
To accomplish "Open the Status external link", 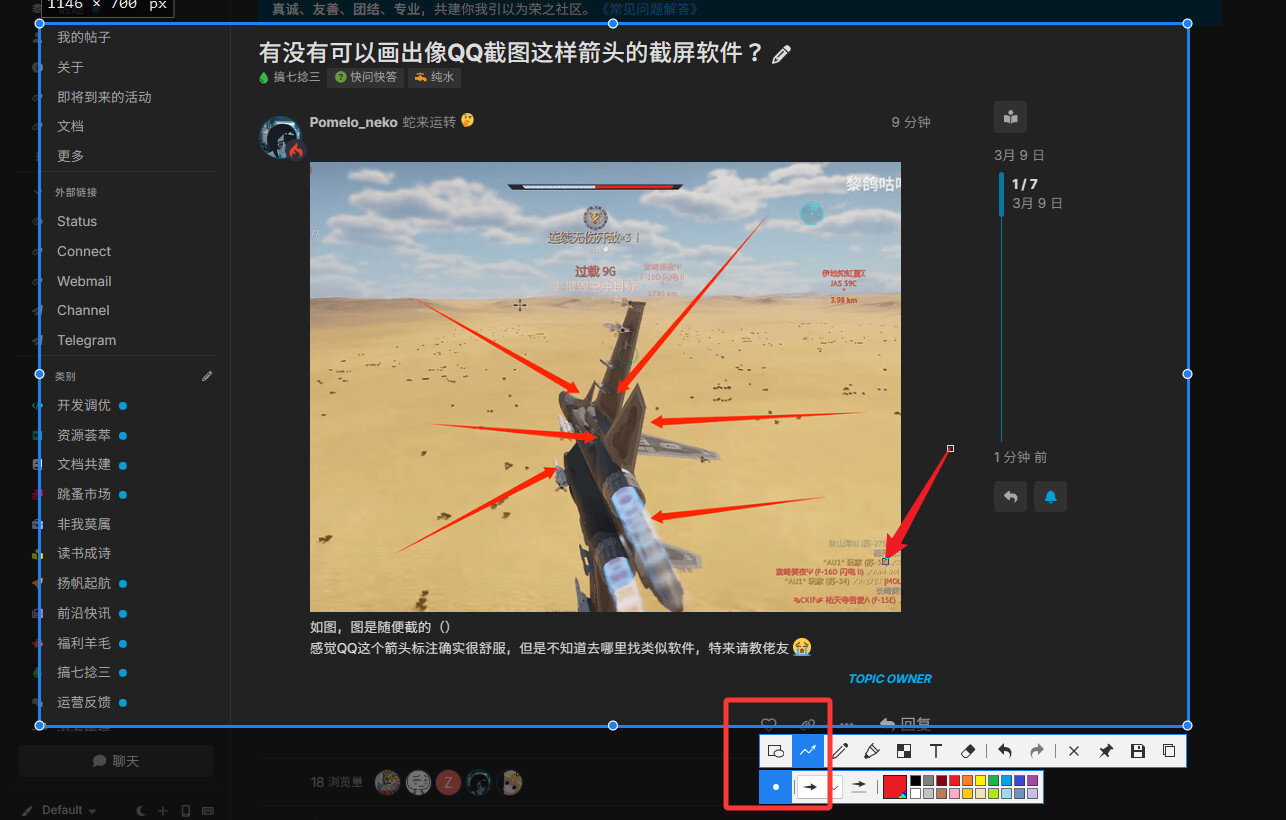I will coord(77,221).
